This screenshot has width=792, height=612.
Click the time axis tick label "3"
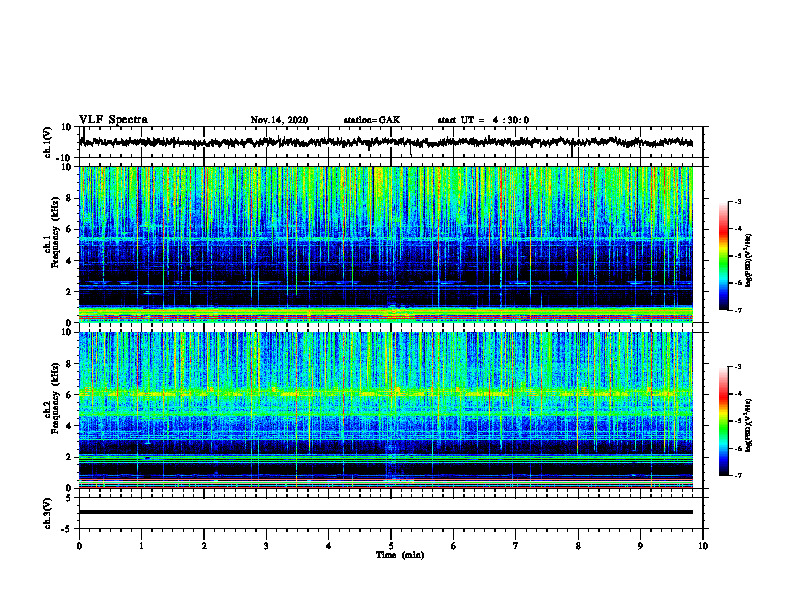(266, 546)
